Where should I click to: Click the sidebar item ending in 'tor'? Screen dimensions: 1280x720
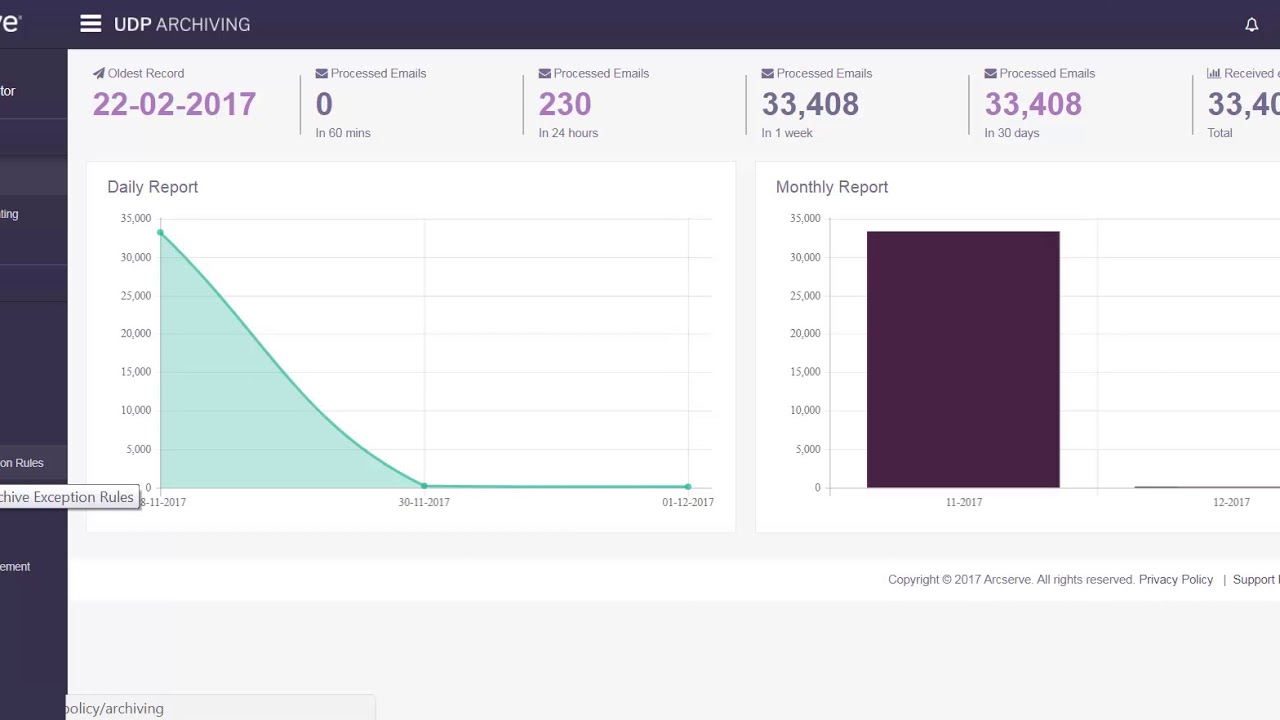pyautogui.click(x=8, y=91)
